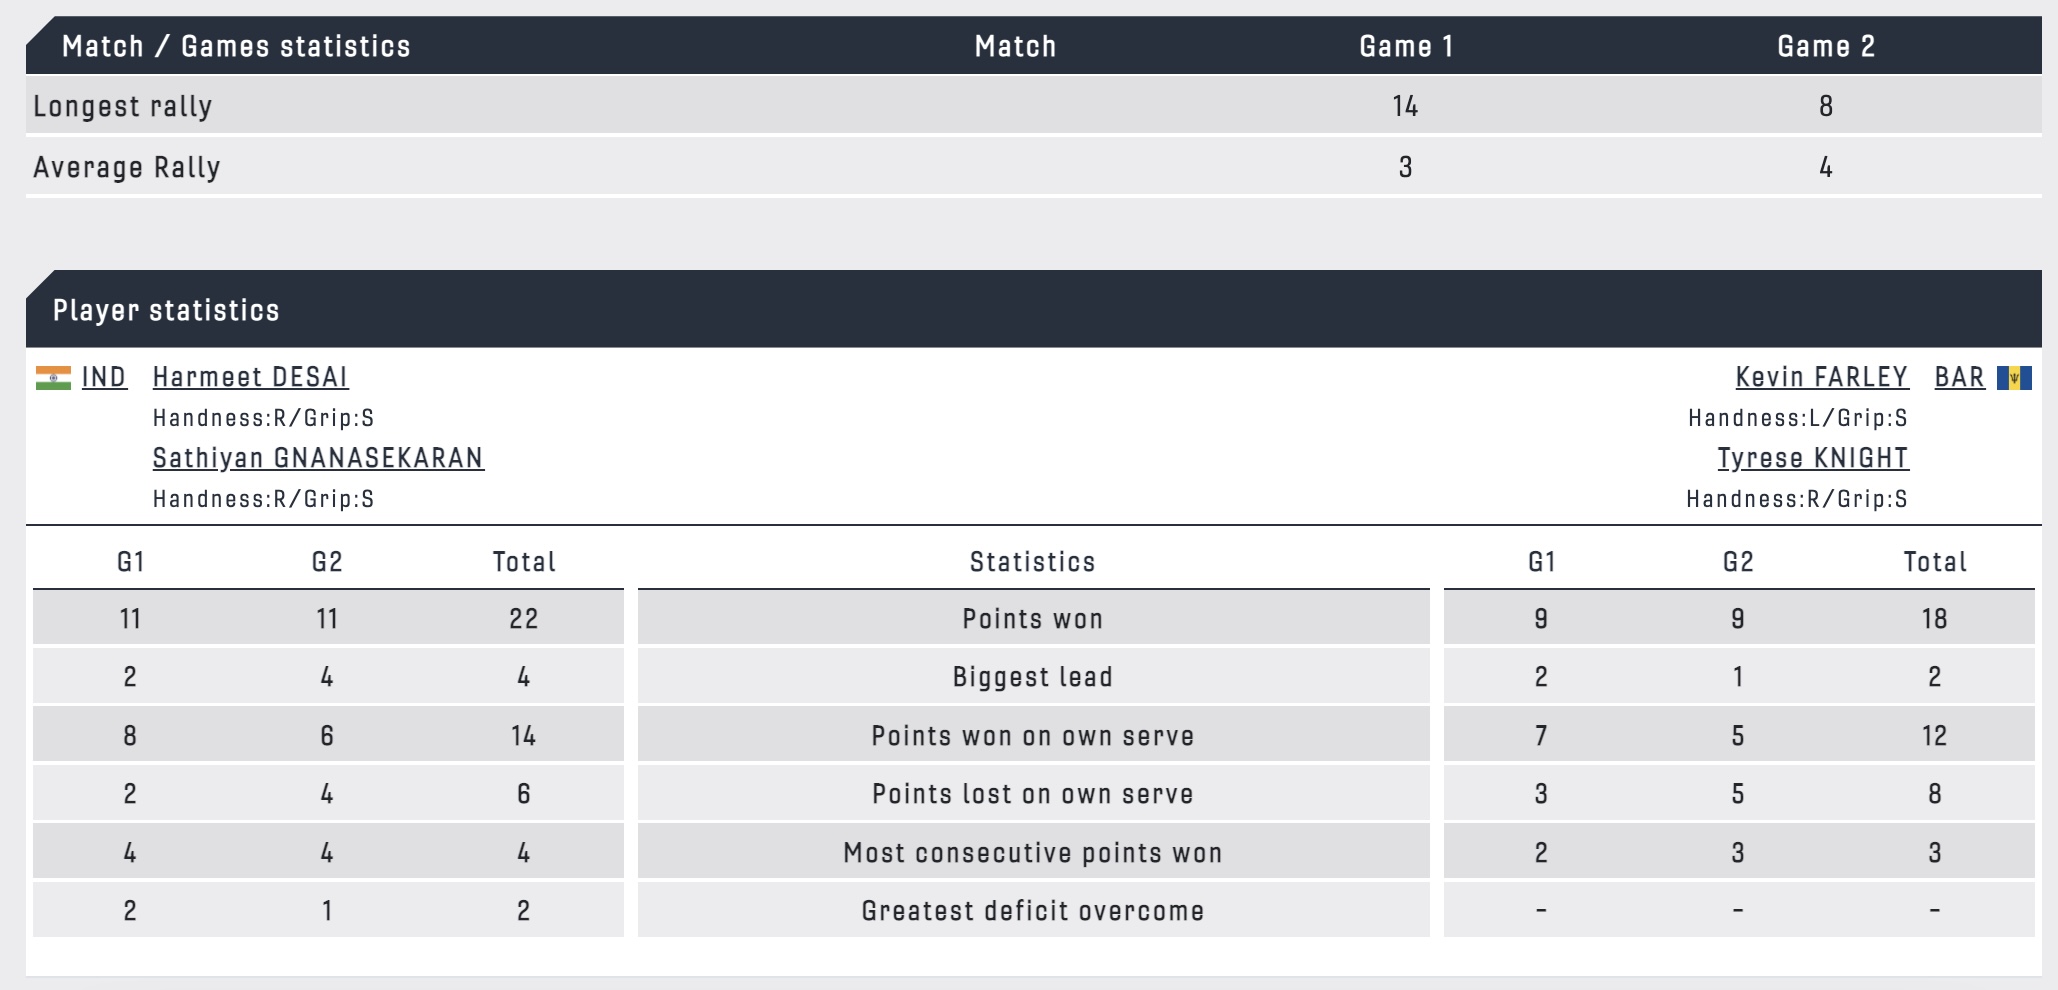The image size is (2058, 990).
Task: Open Kevin FARLEY player profile
Action: click(x=1822, y=377)
